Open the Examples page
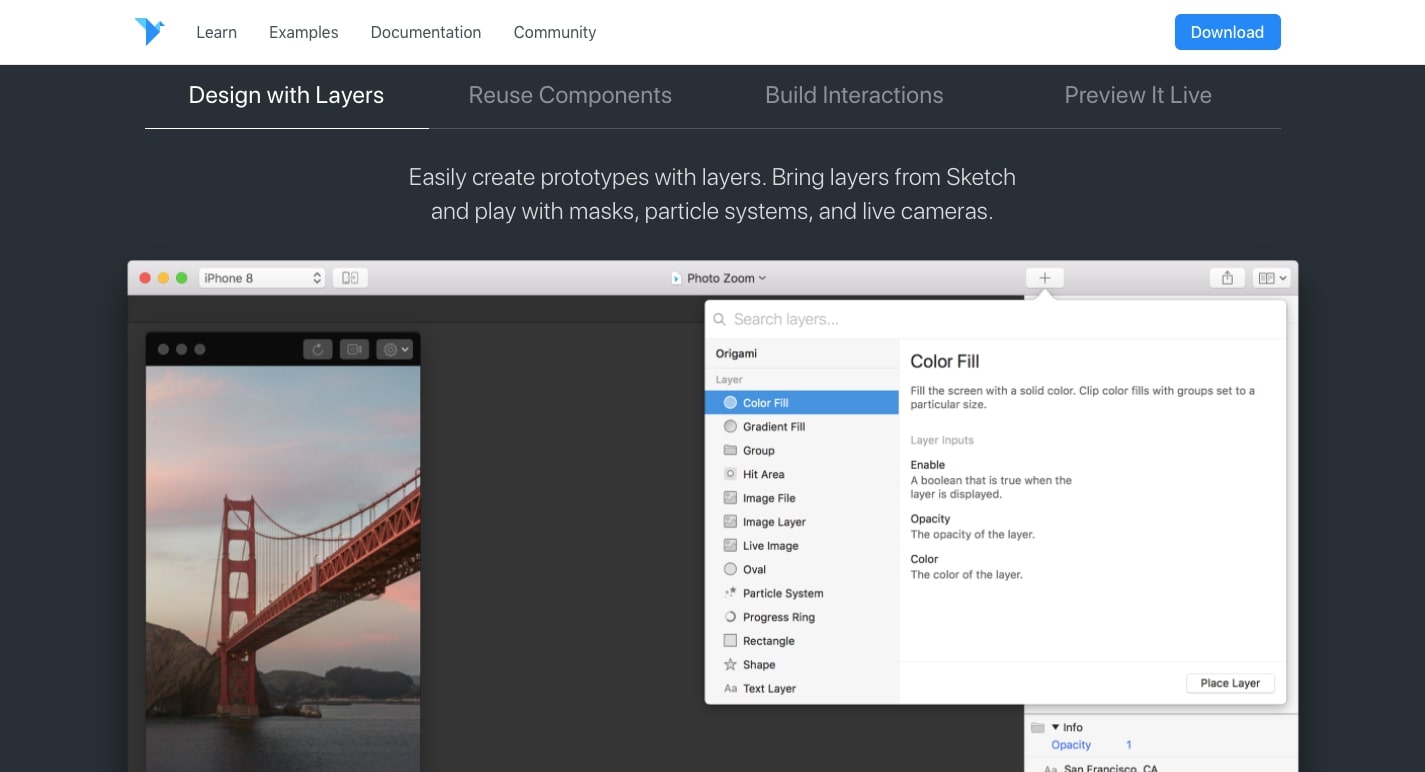Image resolution: width=1425 pixels, height=772 pixels. [x=303, y=32]
